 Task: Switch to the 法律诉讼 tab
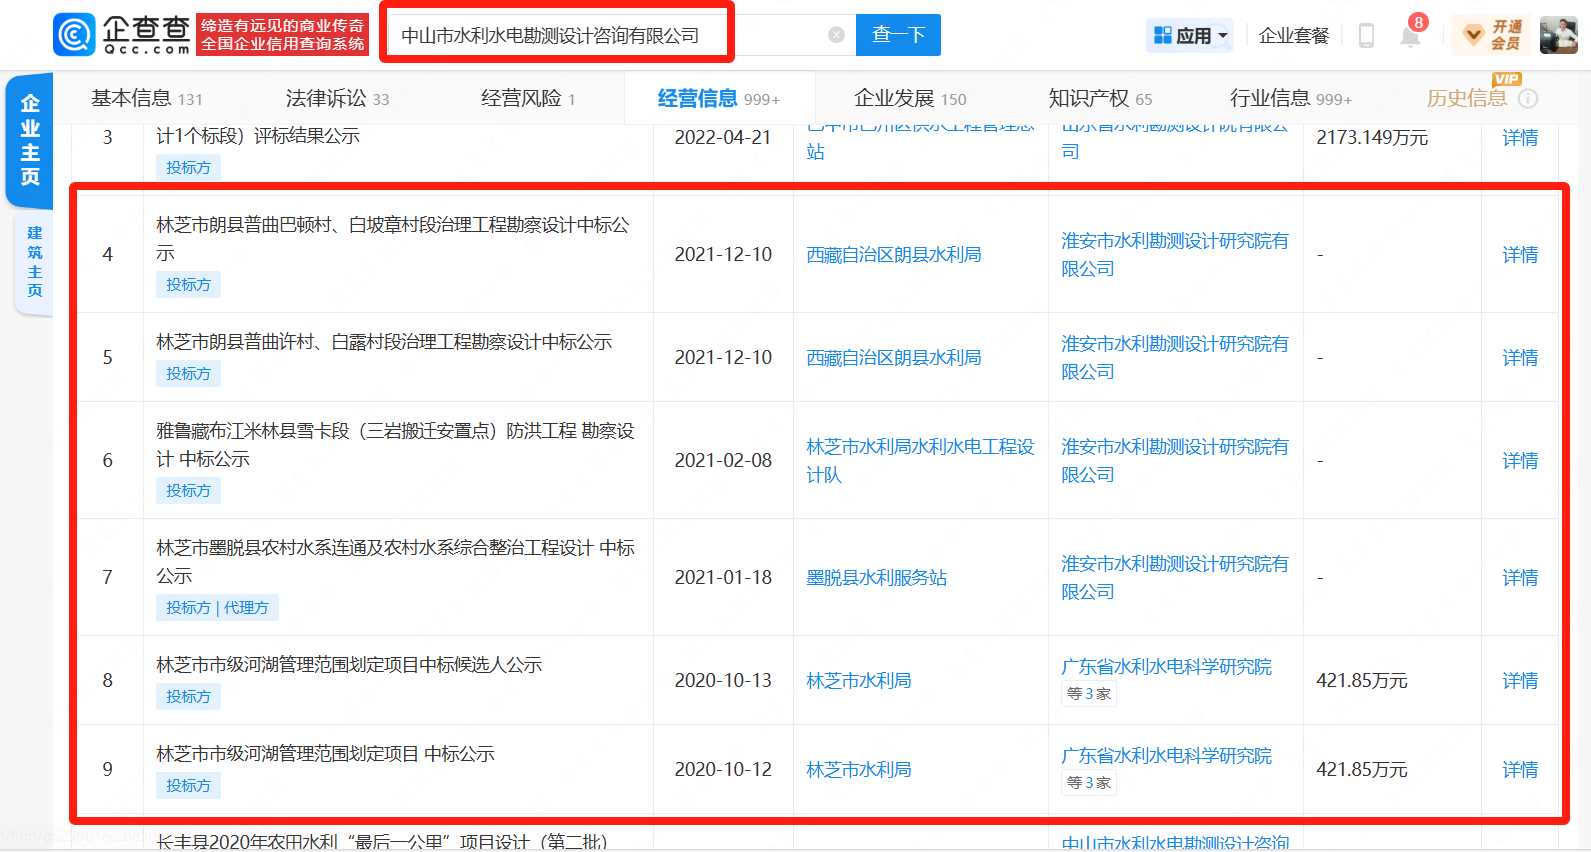(x=337, y=98)
